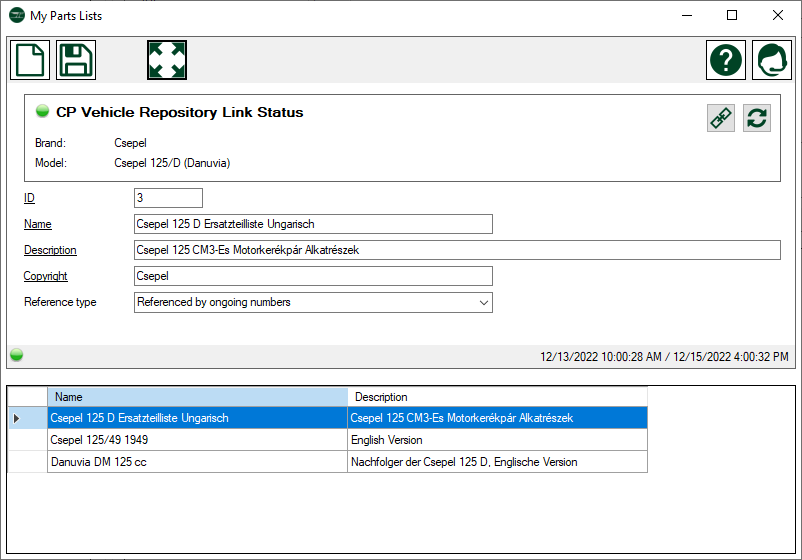Open help with the question mark icon
The image size is (802, 560).
(x=726, y=60)
